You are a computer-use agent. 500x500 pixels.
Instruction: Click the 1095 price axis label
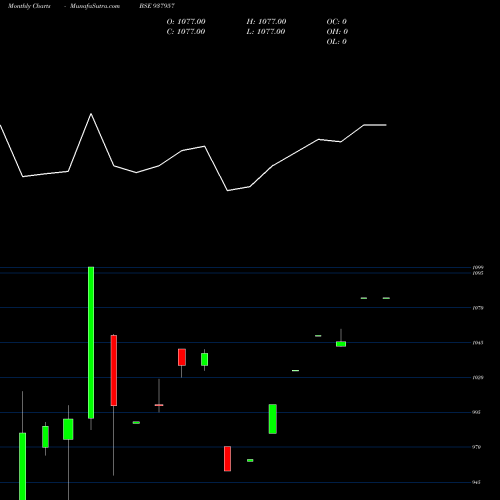click(x=478, y=273)
